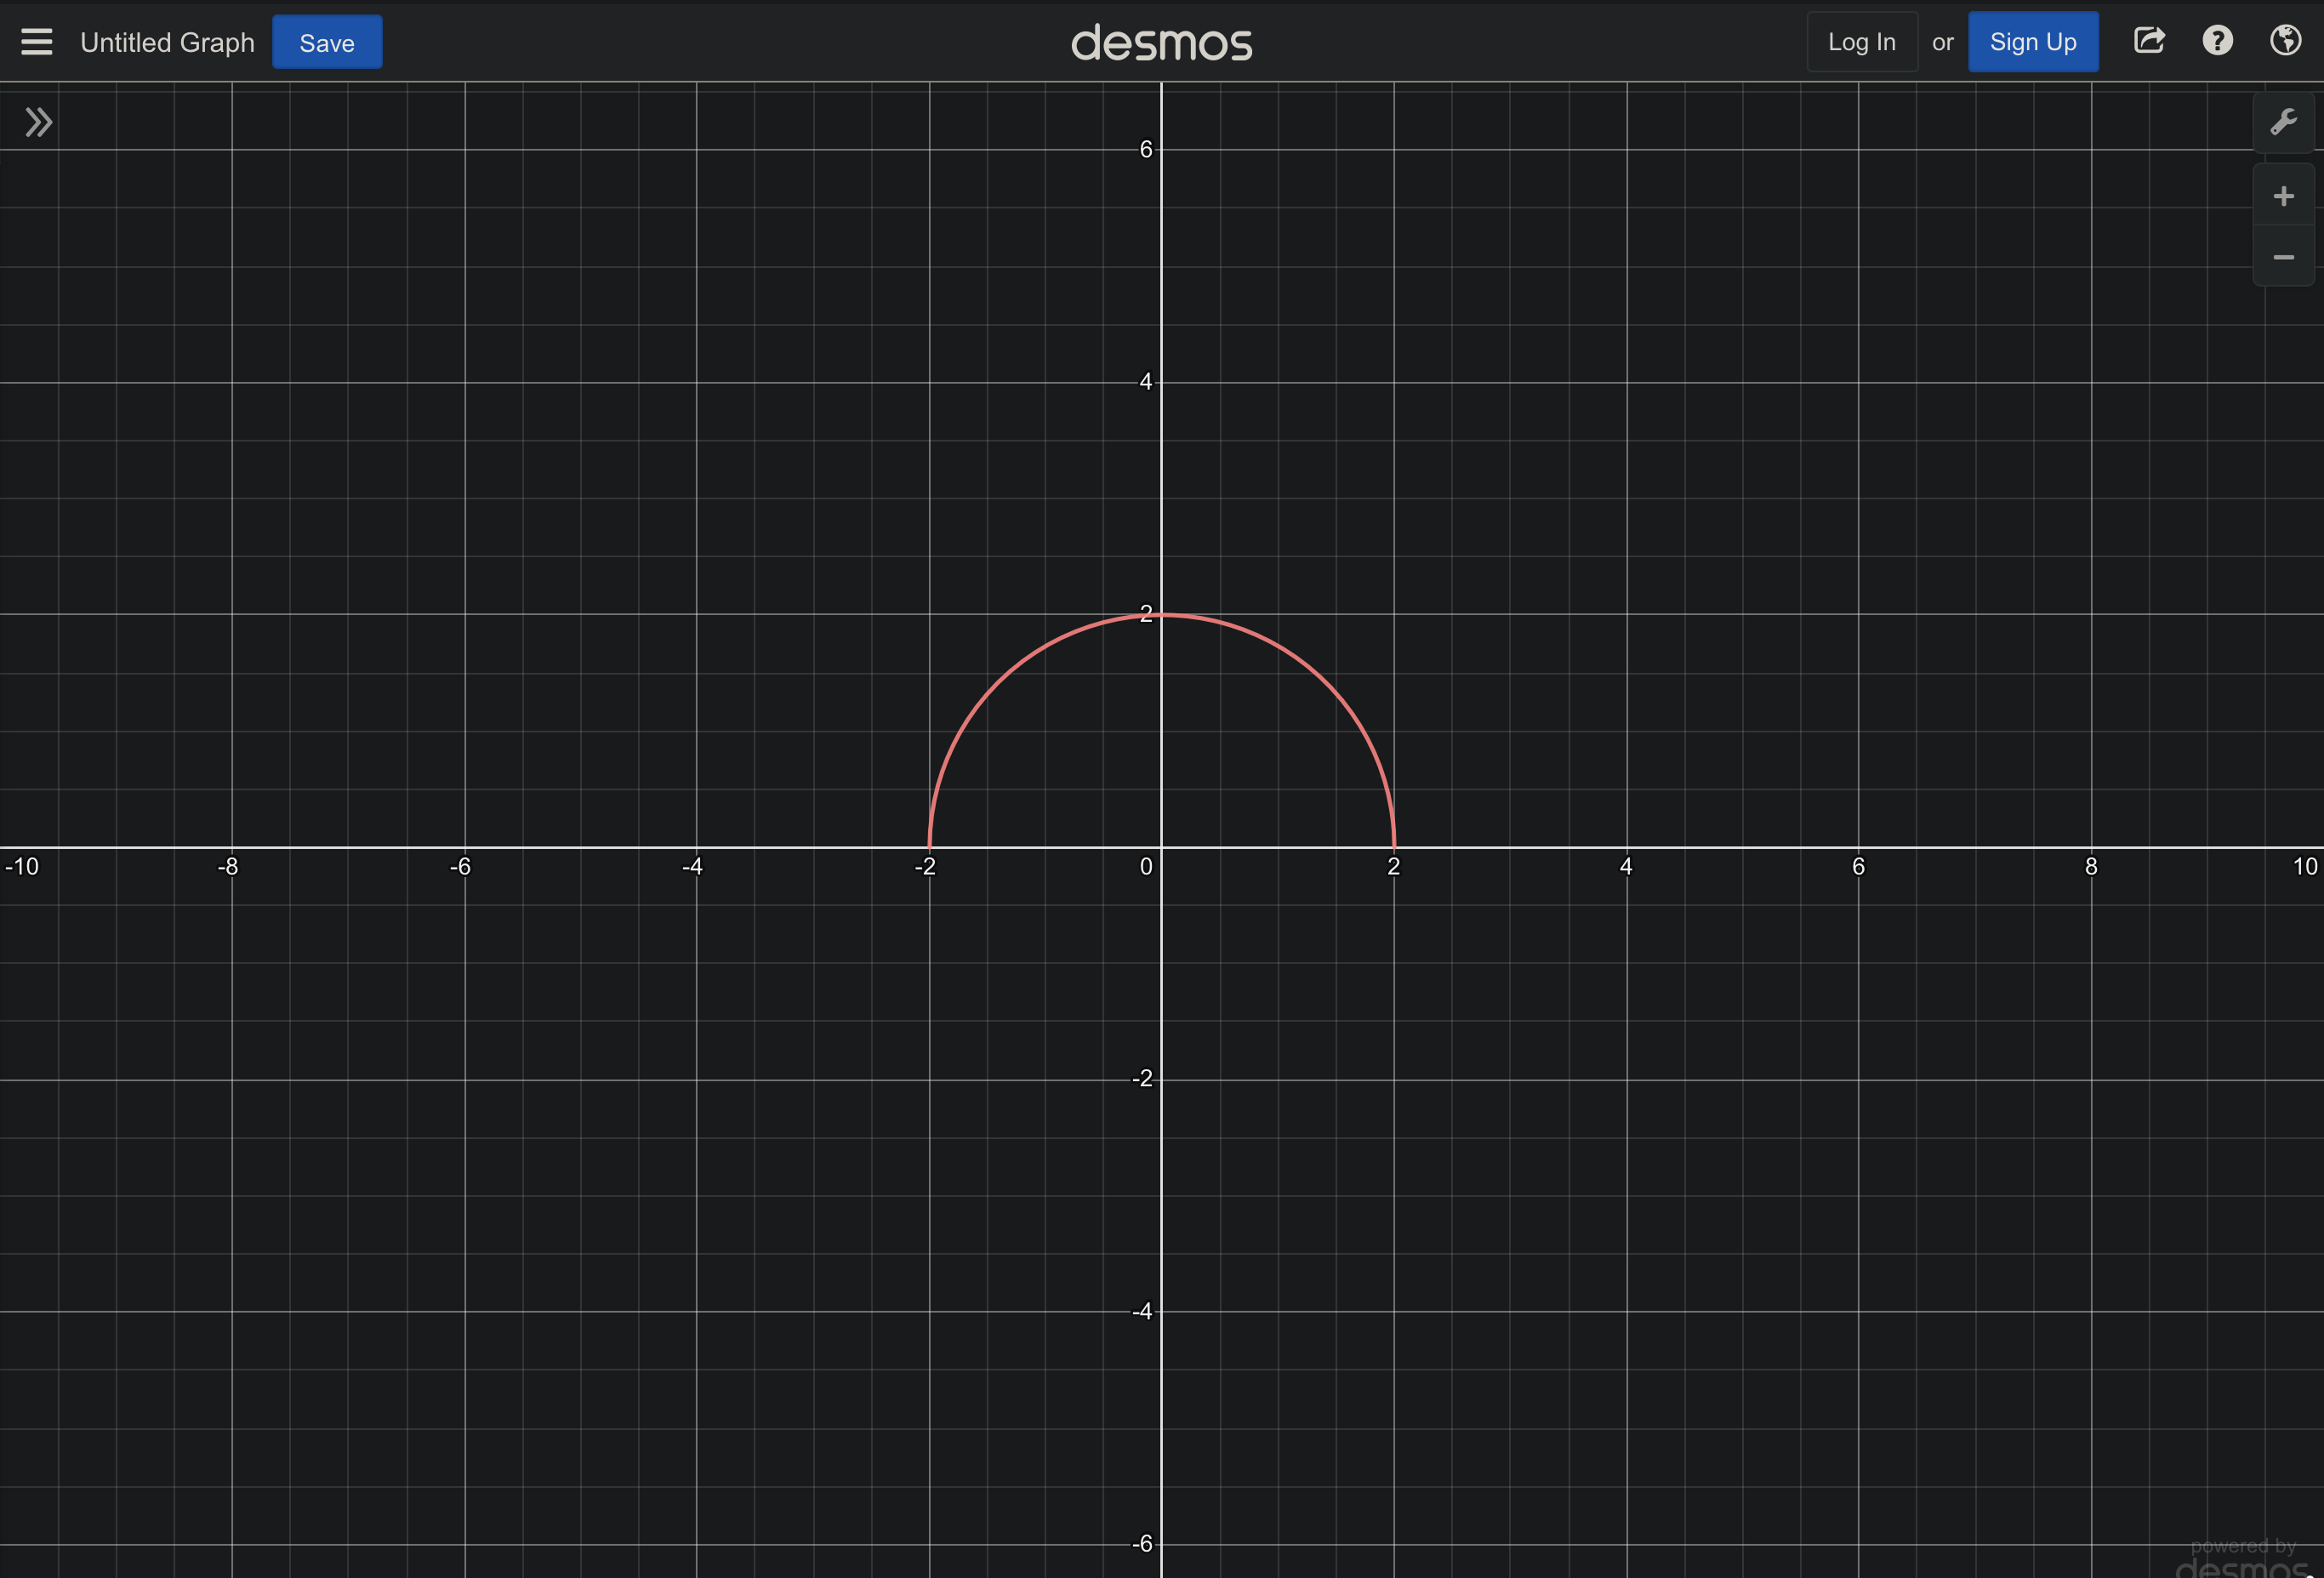Click the y-axis label 6
The height and width of the screenshot is (1578, 2324).
tap(1146, 149)
